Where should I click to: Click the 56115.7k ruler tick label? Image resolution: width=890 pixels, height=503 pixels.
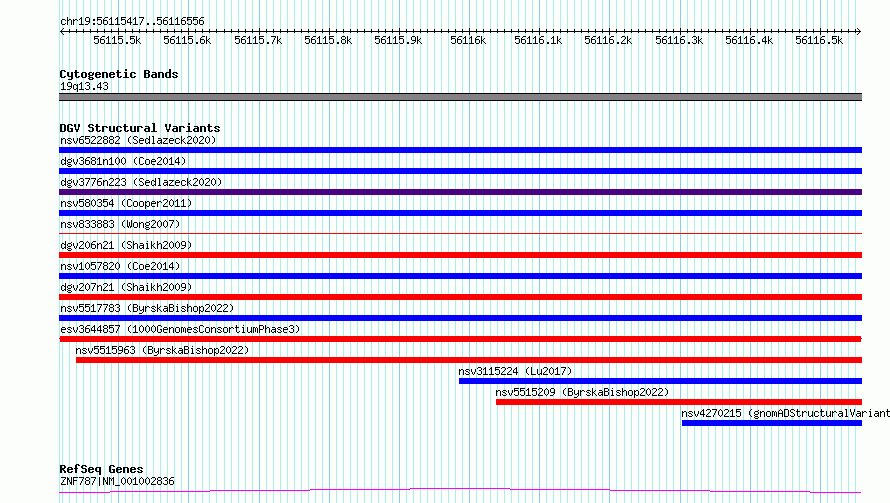[x=258, y=40]
